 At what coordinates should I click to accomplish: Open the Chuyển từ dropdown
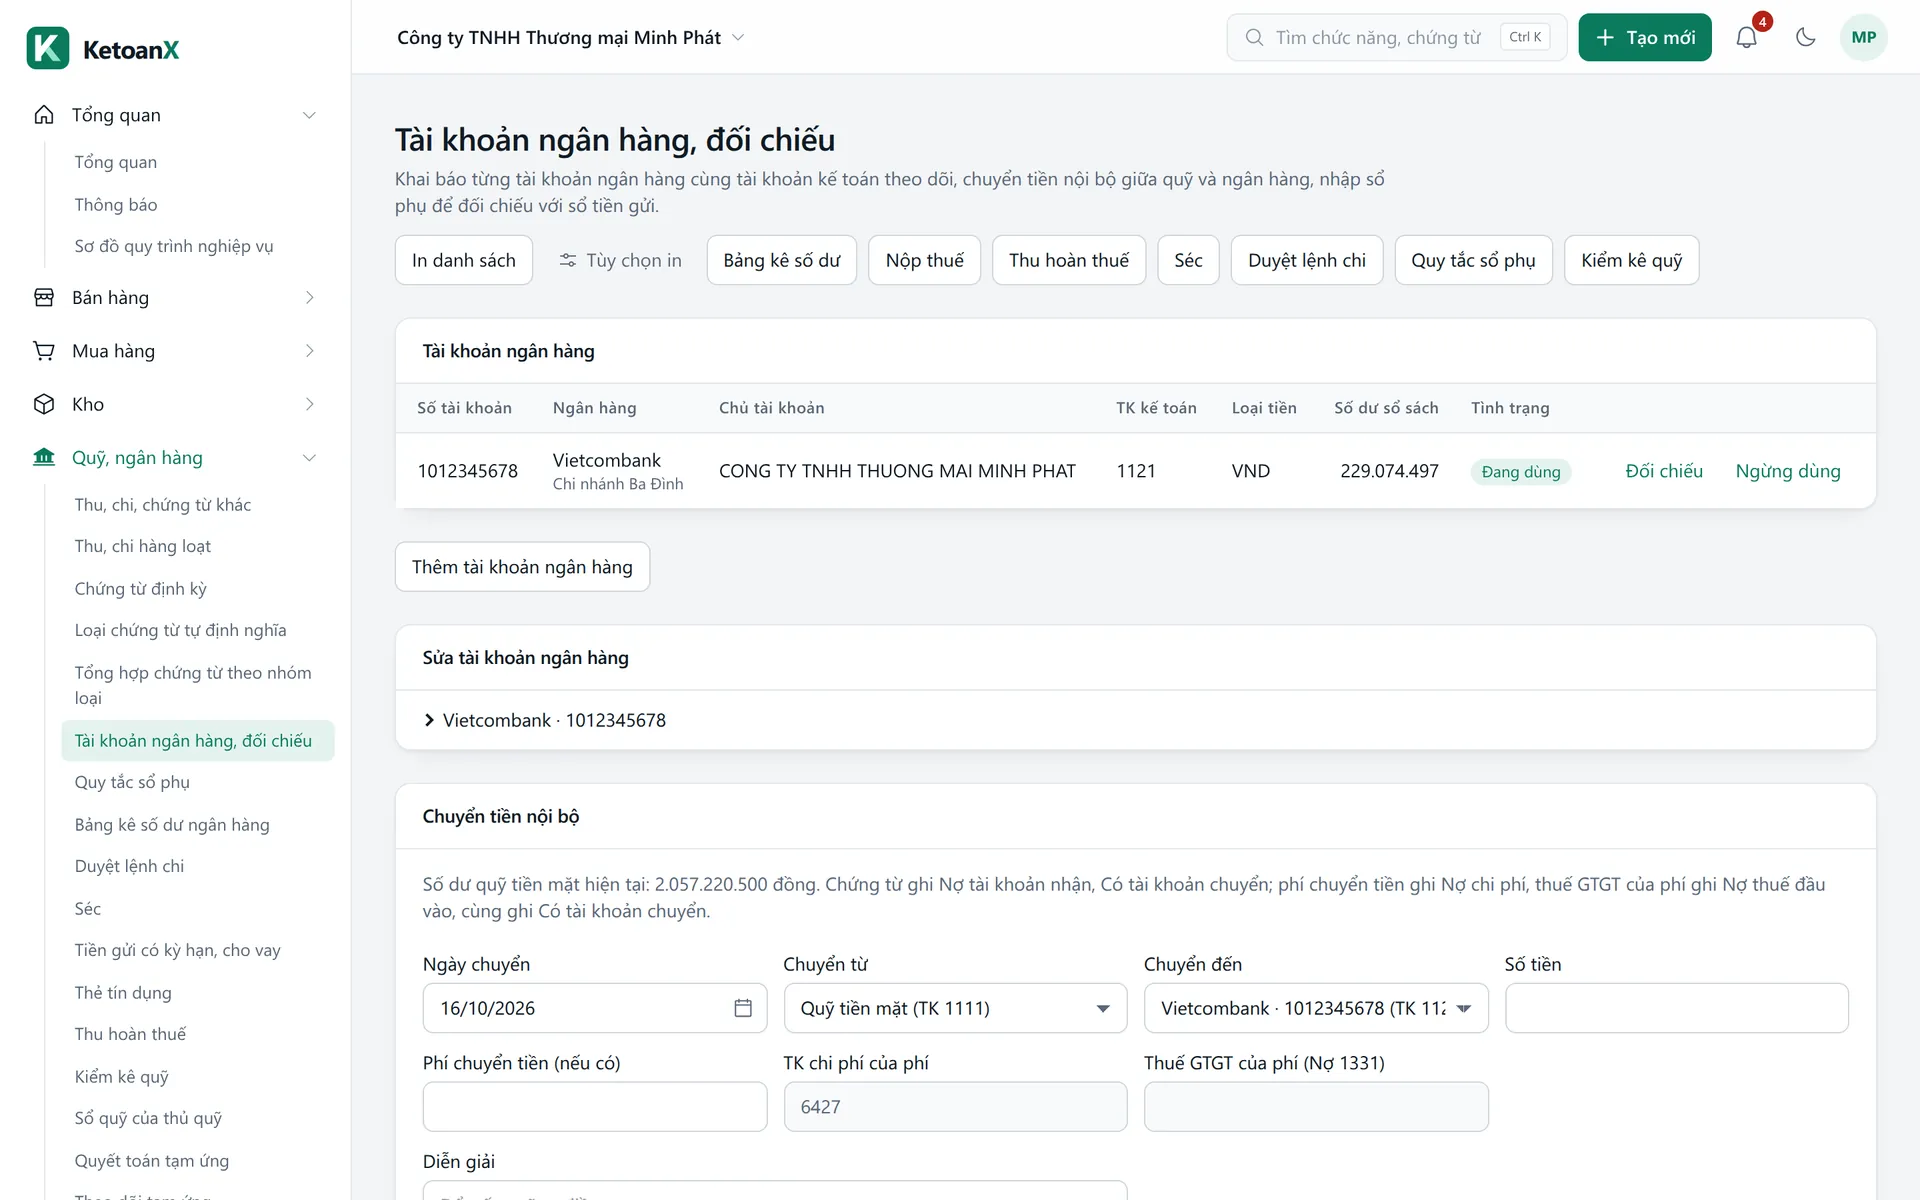[x=955, y=1008]
